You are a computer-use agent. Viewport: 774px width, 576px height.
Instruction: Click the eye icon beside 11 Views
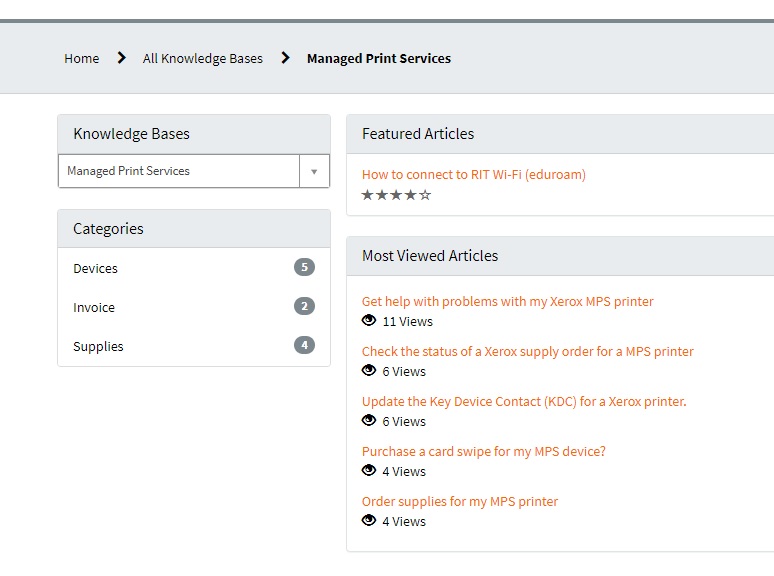[369, 321]
